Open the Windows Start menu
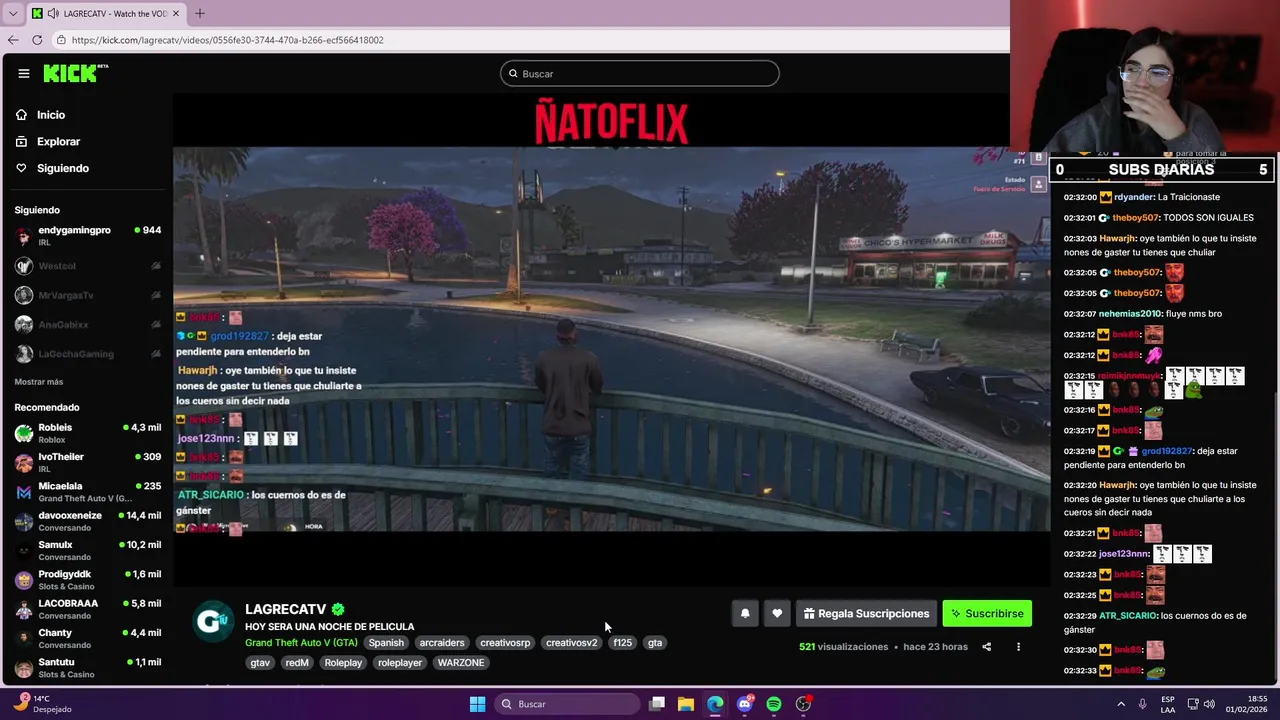The height and width of the screenshot is (720, 1280). (477, 704)
